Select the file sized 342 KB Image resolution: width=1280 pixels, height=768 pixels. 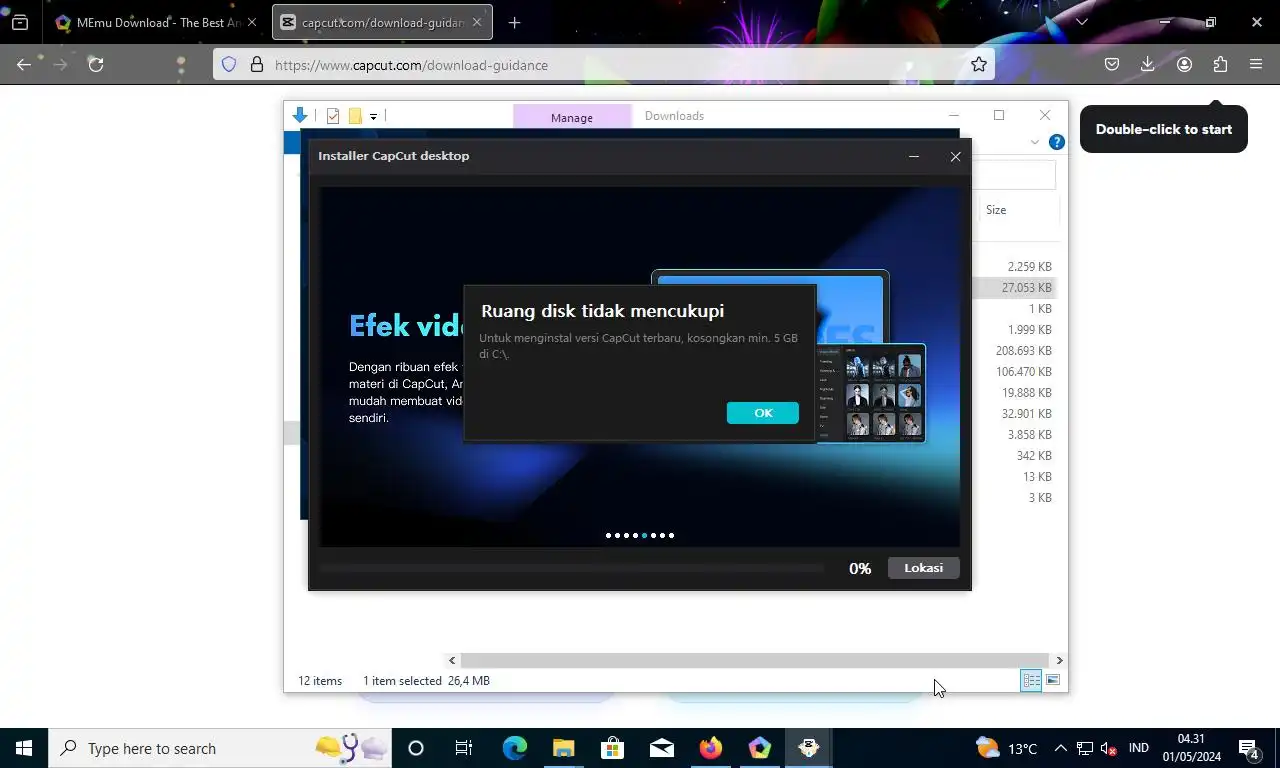[1034, 456]
